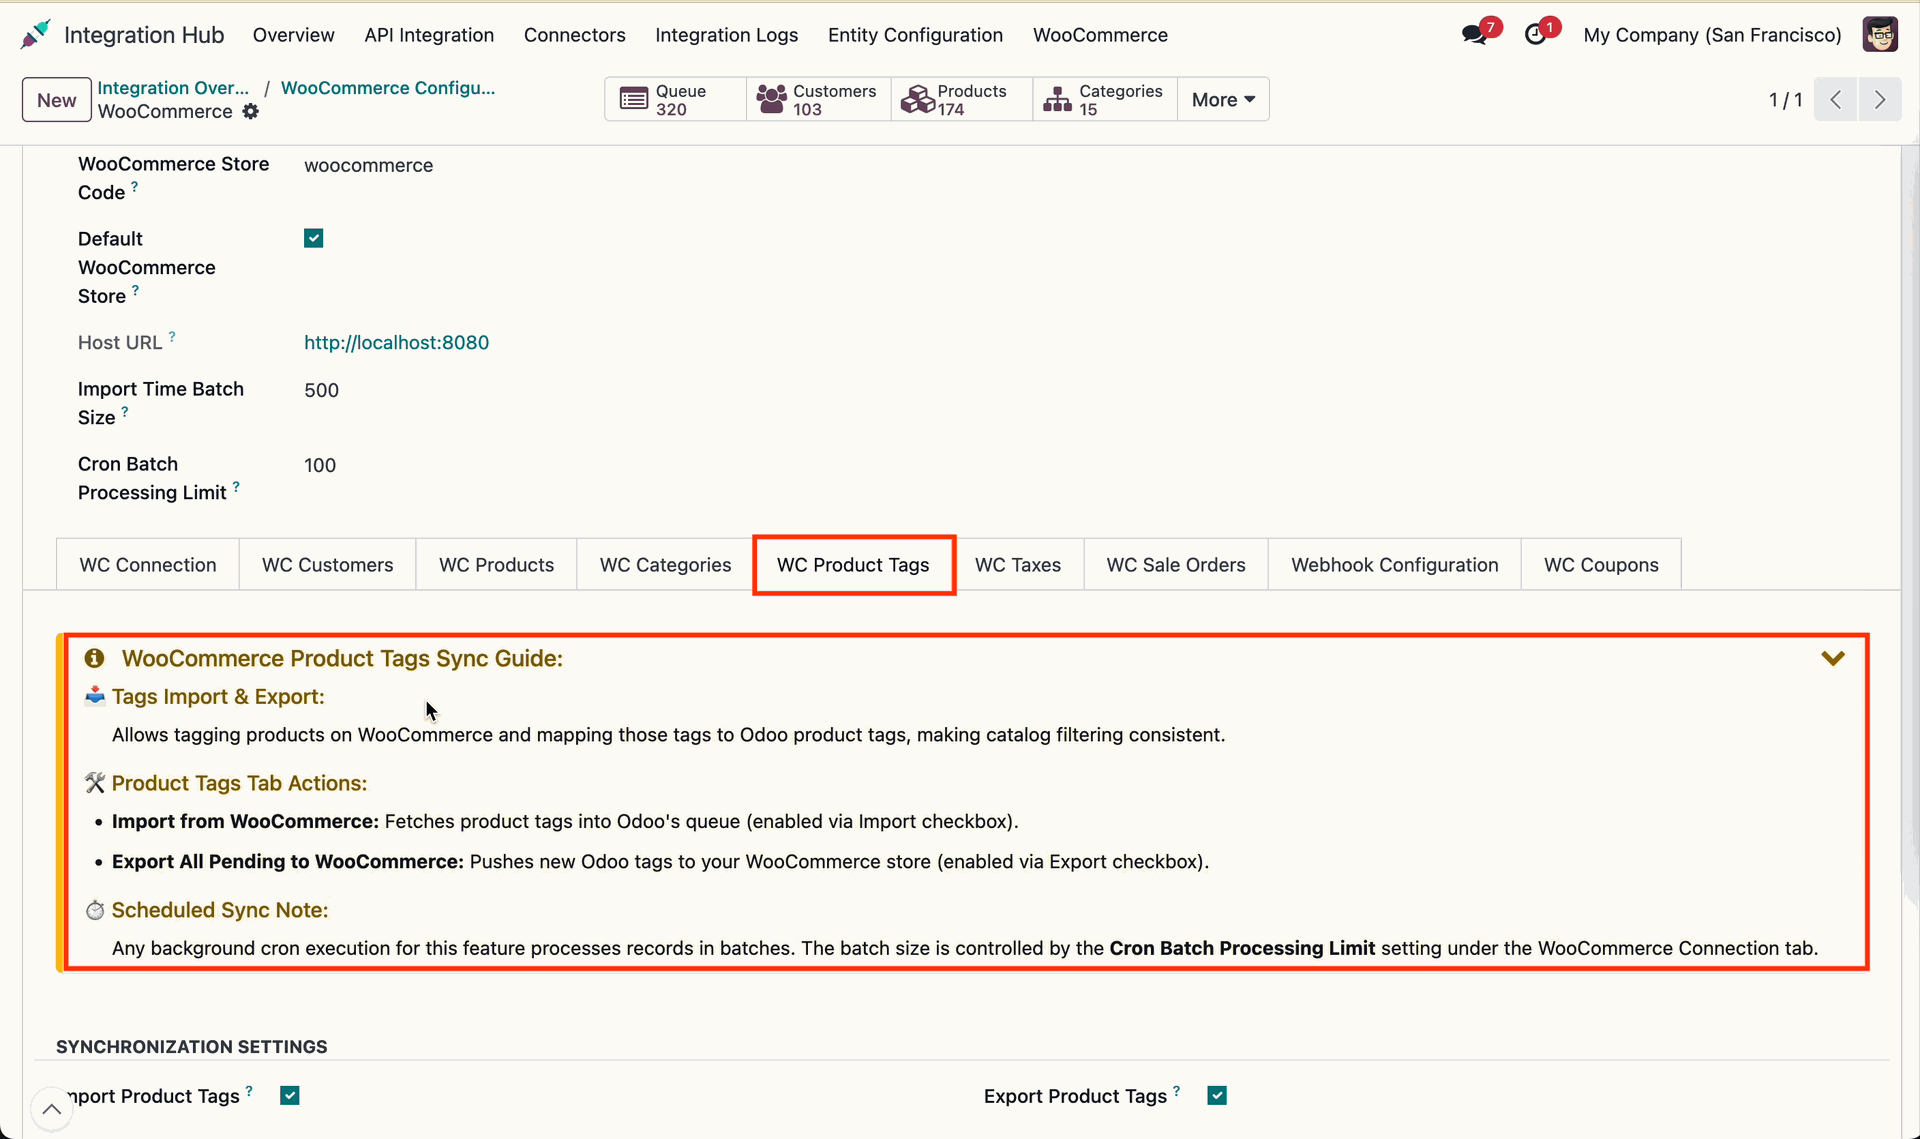Switch to the WC Customers tab
Image resolution: width=1920 pixels, height=1139 pixels.
[328, 565]
